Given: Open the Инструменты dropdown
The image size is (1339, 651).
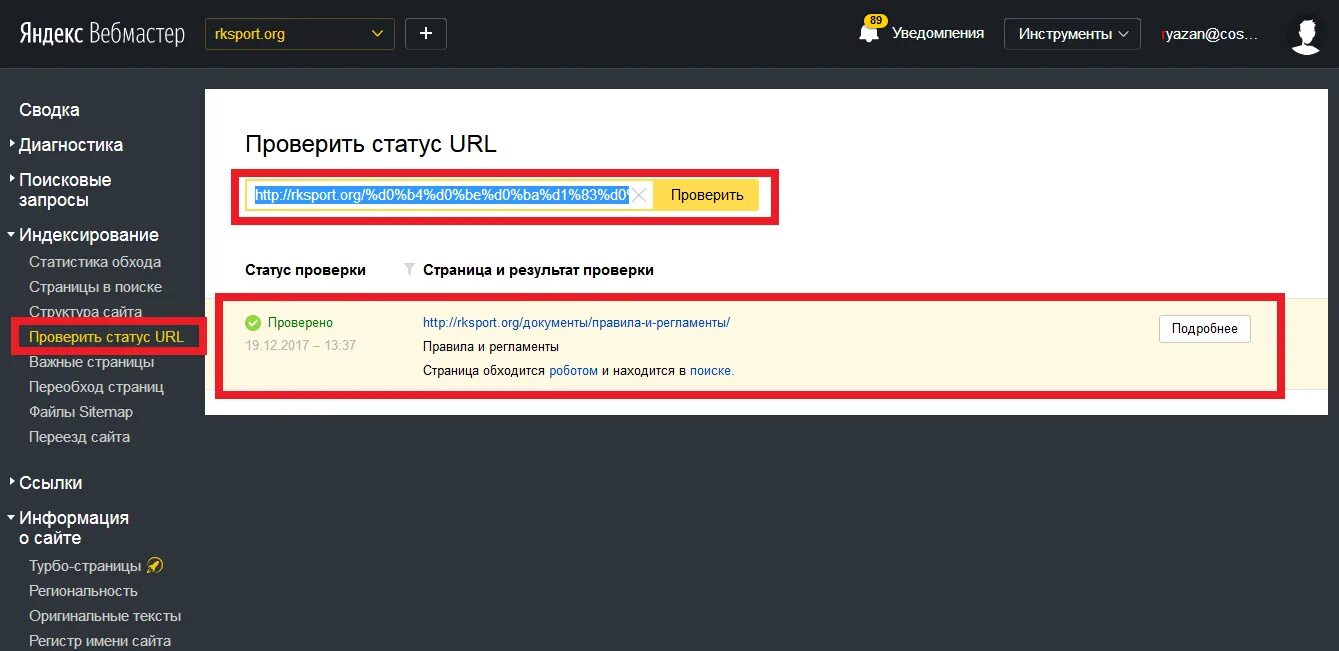Looking at the screenshot, I should pyautogui.click(x=1071, y=33).
